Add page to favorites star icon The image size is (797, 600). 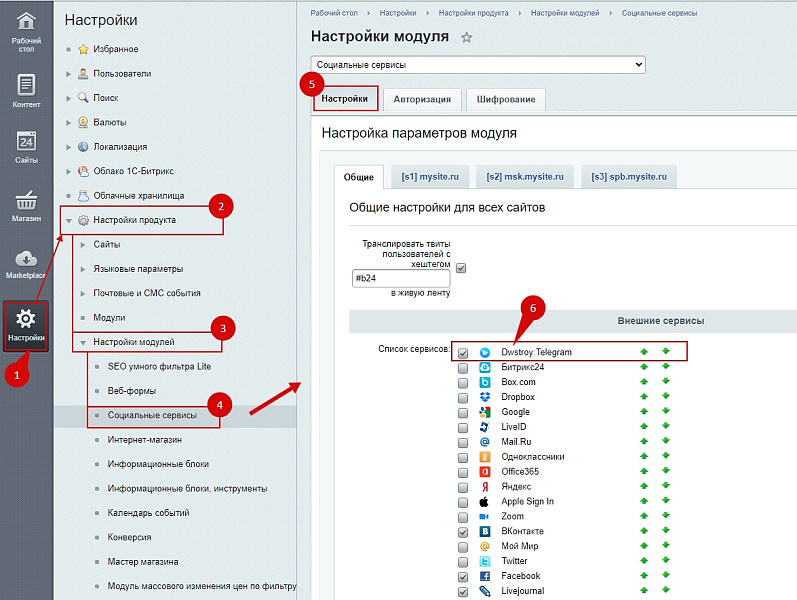pyautogui.click(x=467, y=38)
